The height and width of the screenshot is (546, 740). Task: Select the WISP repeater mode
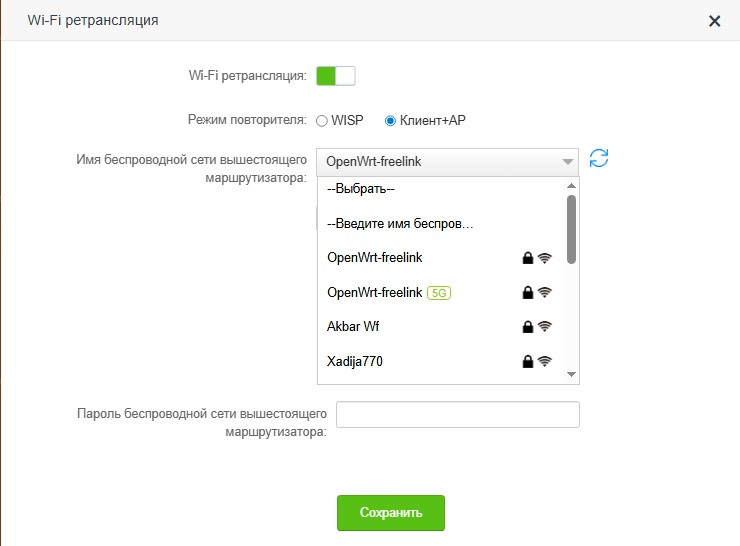click(322, 121)
